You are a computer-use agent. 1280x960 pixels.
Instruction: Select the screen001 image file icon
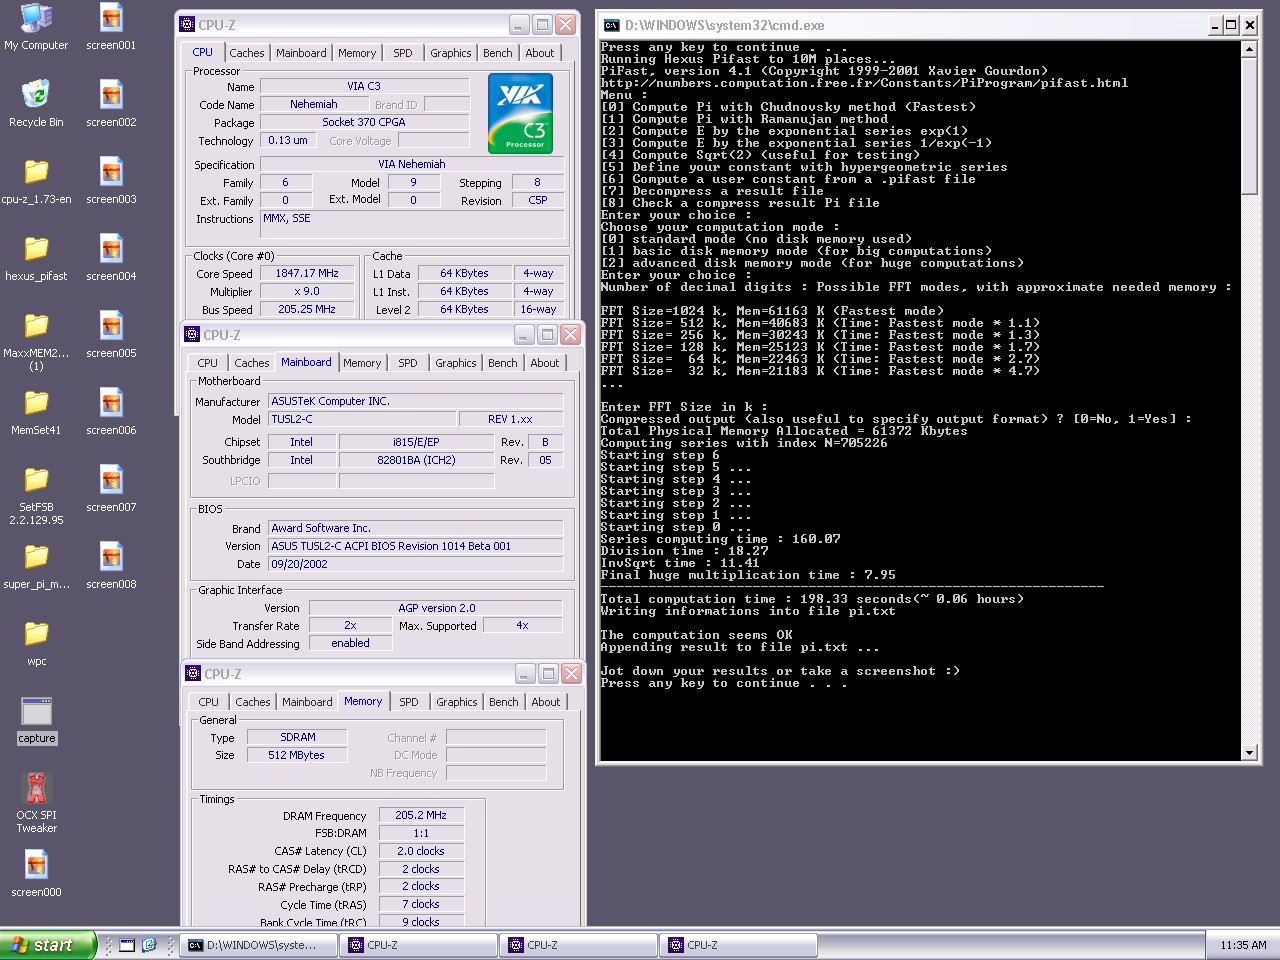click(111, 19)
